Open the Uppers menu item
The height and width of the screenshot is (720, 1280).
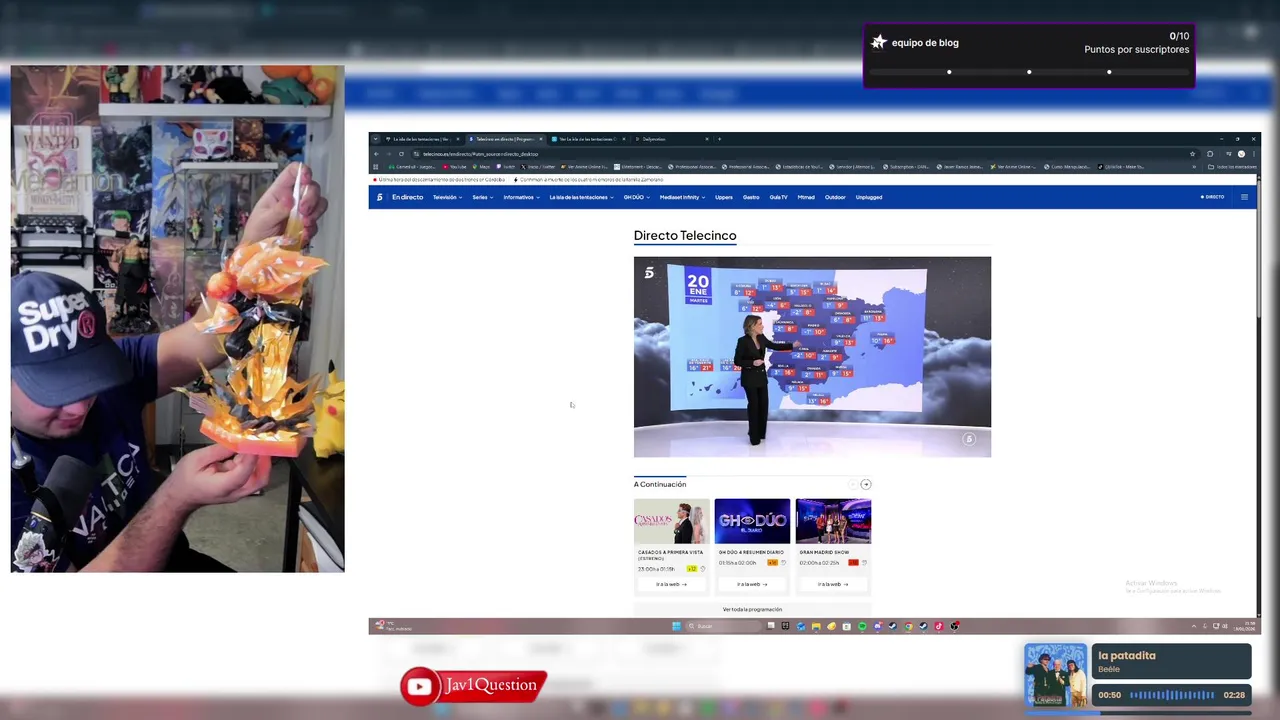[x=724, y=197]
